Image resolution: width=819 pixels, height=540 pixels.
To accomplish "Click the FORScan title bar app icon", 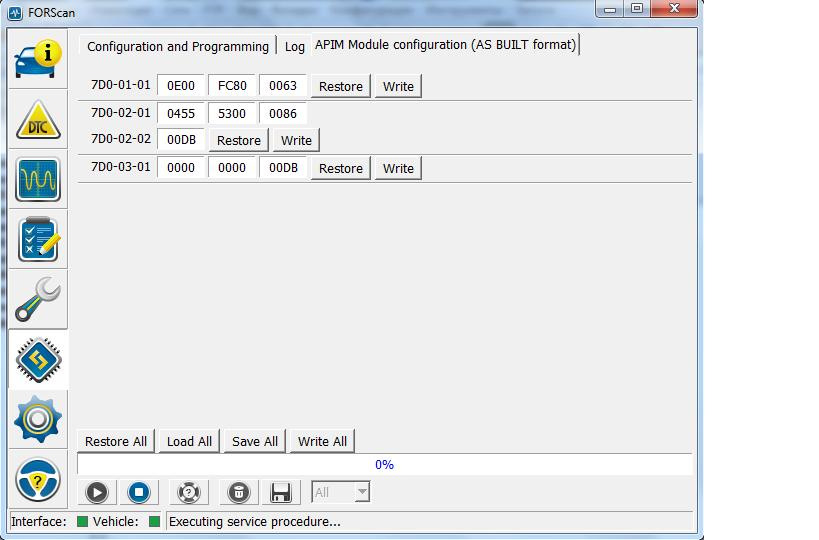I will point(16,13).
